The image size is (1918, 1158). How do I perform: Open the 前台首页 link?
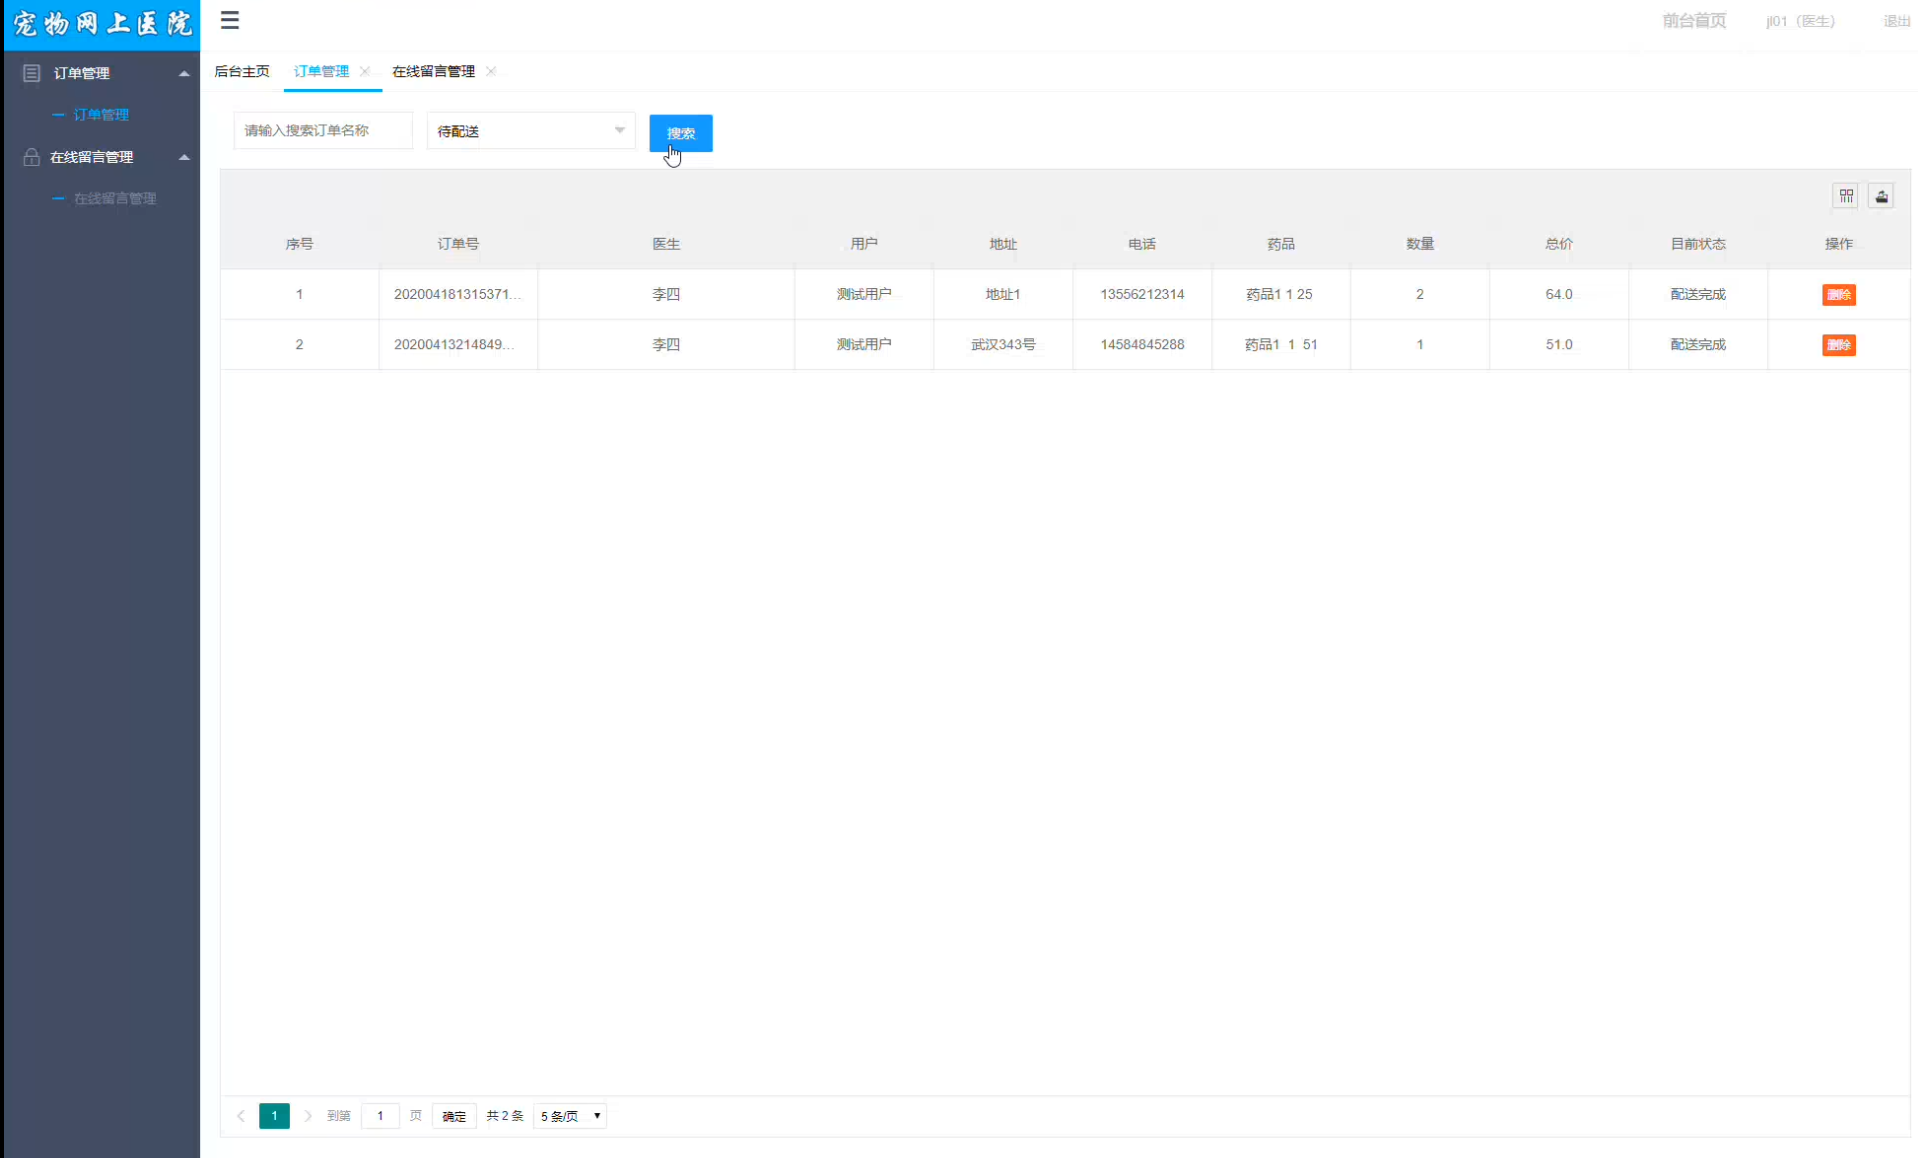1694,21
